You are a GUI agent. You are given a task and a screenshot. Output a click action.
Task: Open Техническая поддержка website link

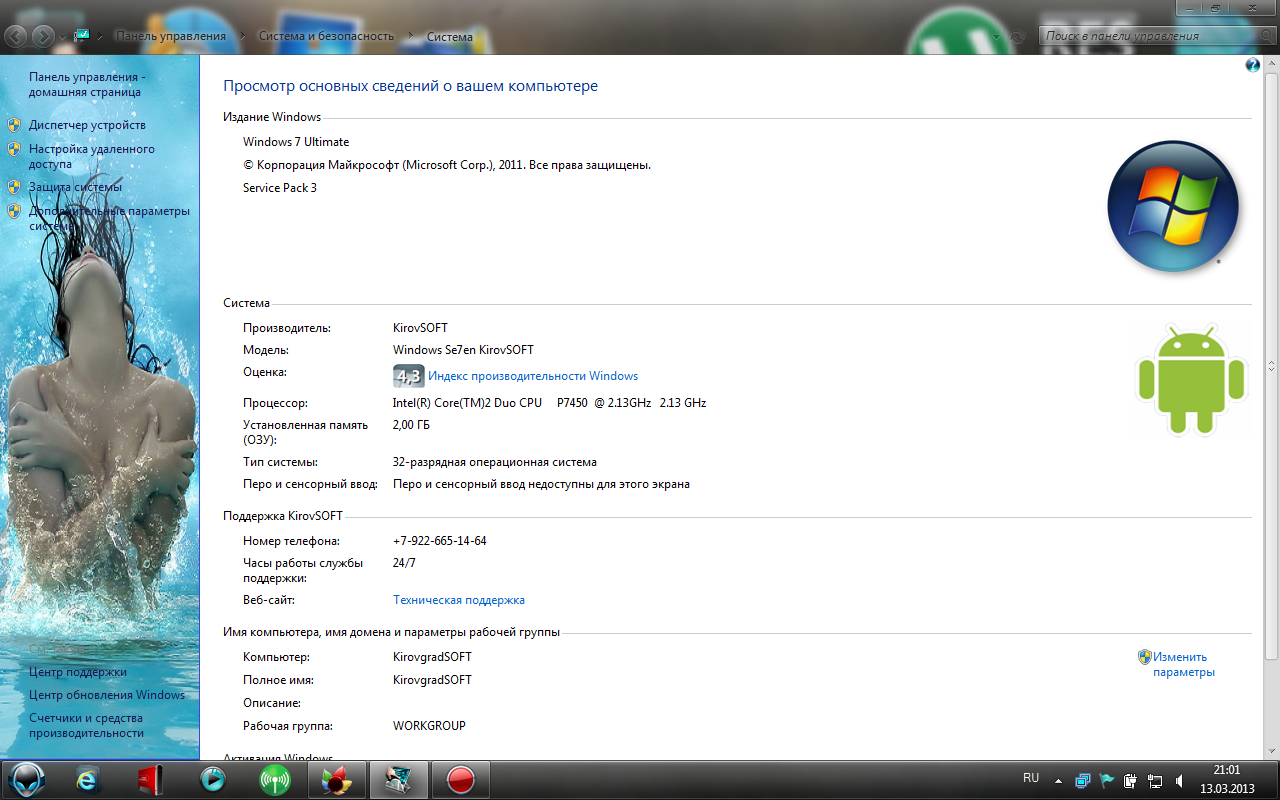click(459, 600)
